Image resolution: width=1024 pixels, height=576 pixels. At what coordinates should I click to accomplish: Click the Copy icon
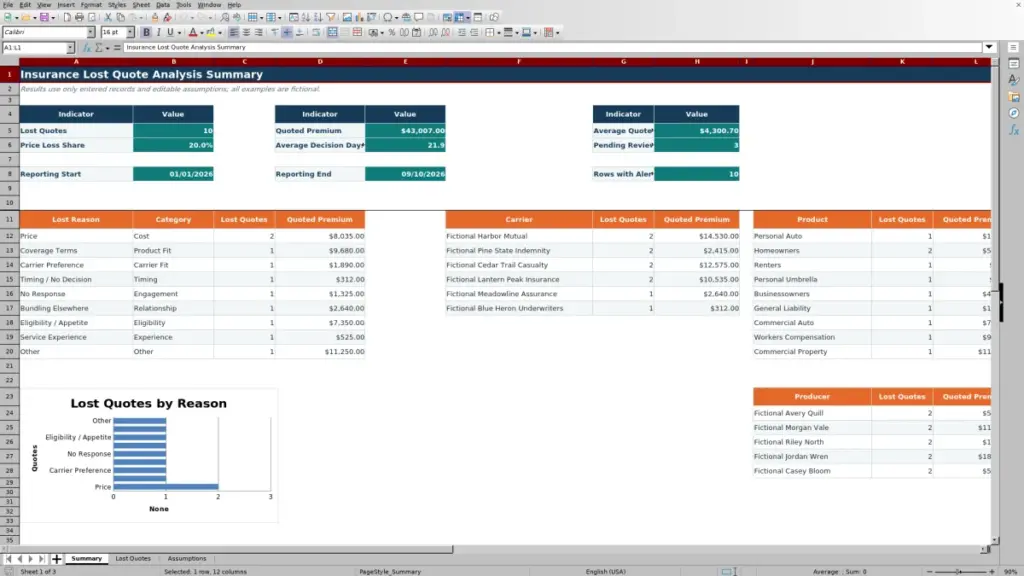[x=120, y=18]
